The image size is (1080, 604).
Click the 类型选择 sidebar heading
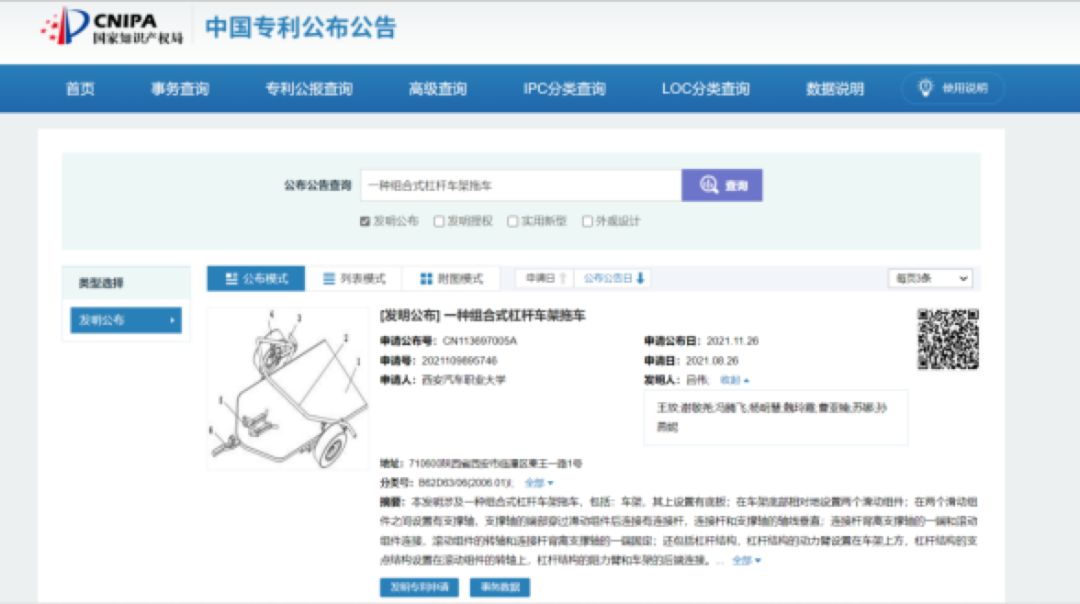pos(101,283)
